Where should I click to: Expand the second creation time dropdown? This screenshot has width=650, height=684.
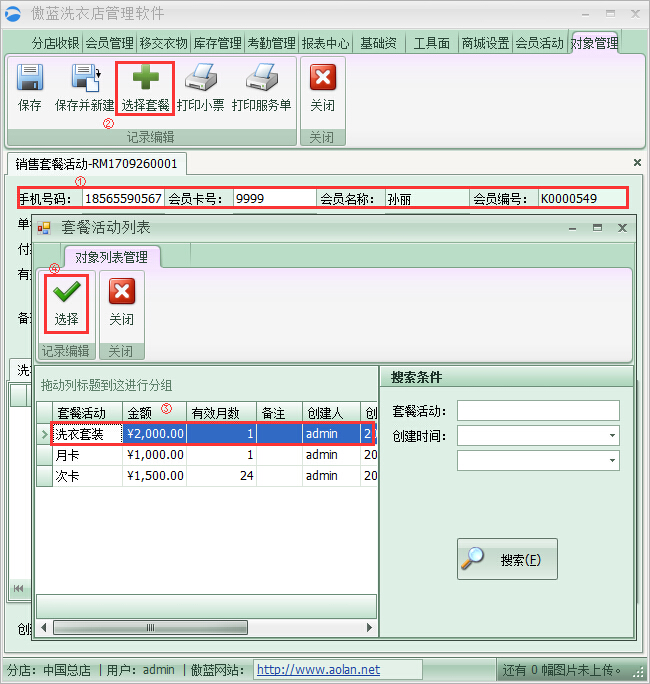pyautogui.click(x=610, y=461)
